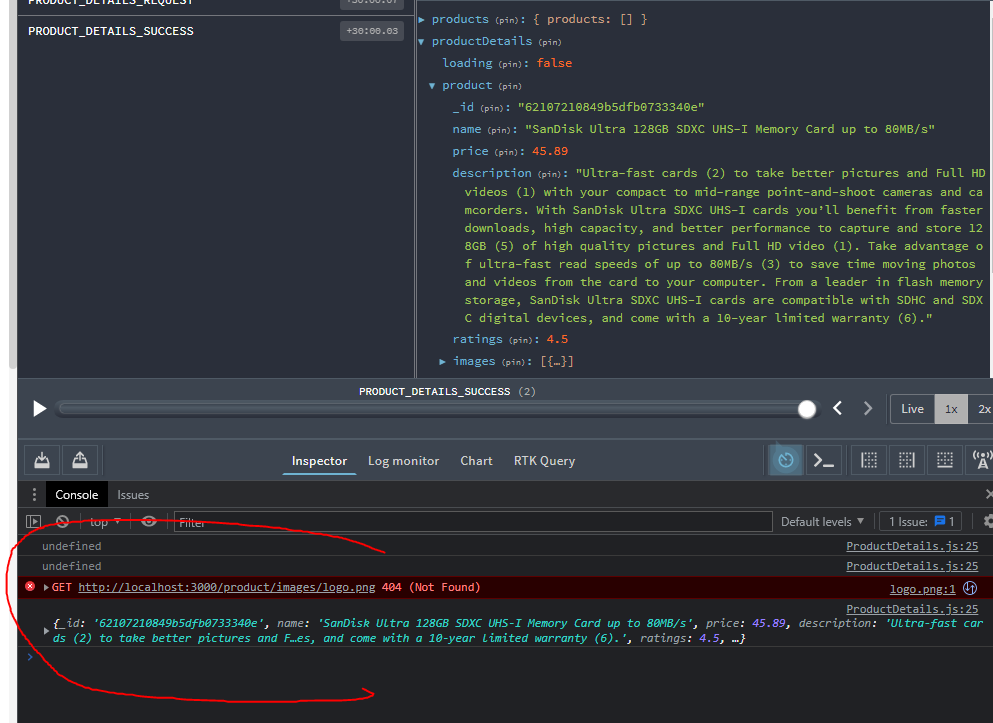Screen dimensions: 993x723
Task: Select the right dock layout icon
Action: coord(907,460)
